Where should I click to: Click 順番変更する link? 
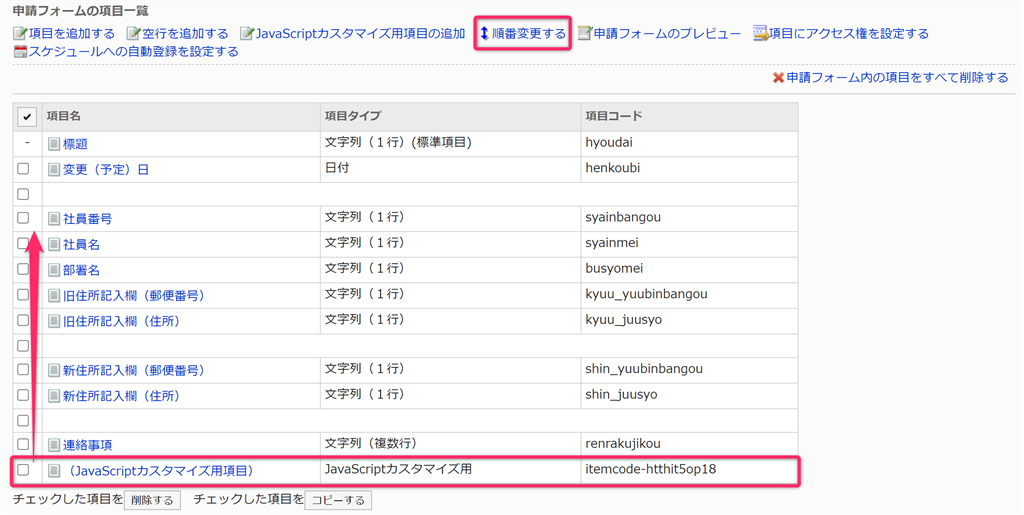pyautogui.click(x=529, y=33)
